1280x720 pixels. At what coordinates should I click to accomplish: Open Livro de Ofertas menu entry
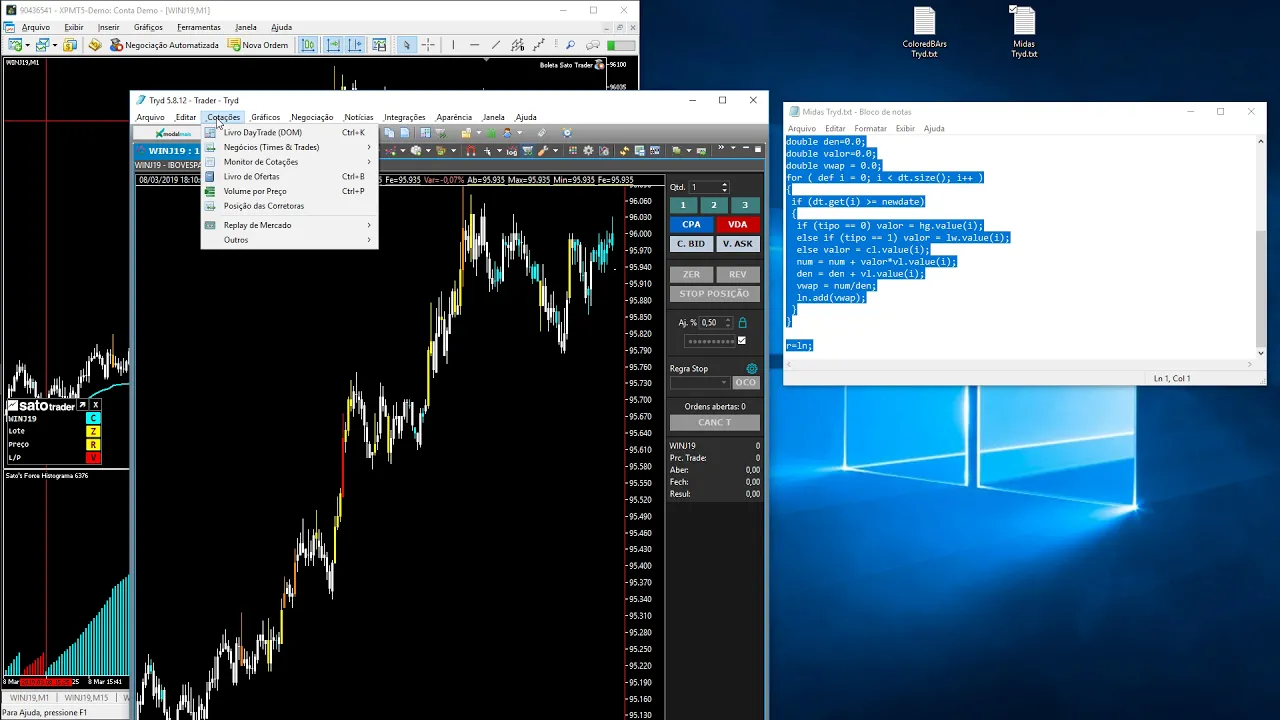[290, 177]
